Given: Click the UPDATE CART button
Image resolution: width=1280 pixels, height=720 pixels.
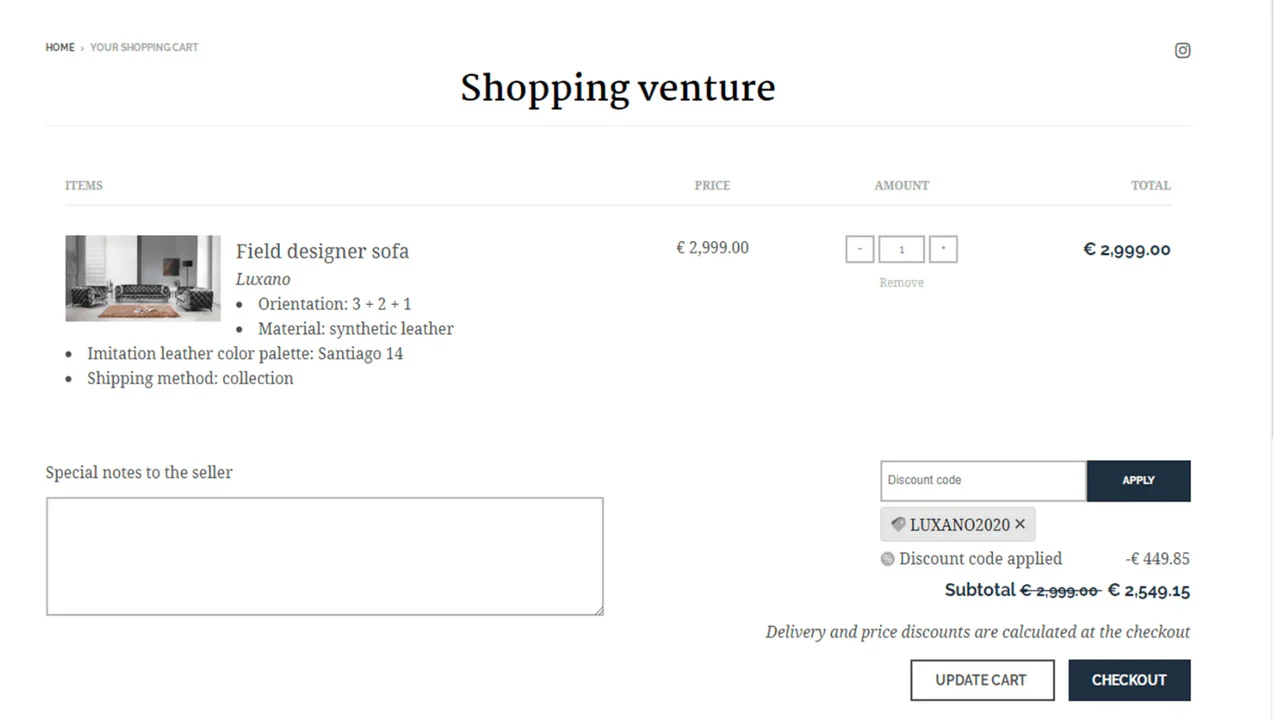Looking at the screenshot, I should tap(982, 679).
